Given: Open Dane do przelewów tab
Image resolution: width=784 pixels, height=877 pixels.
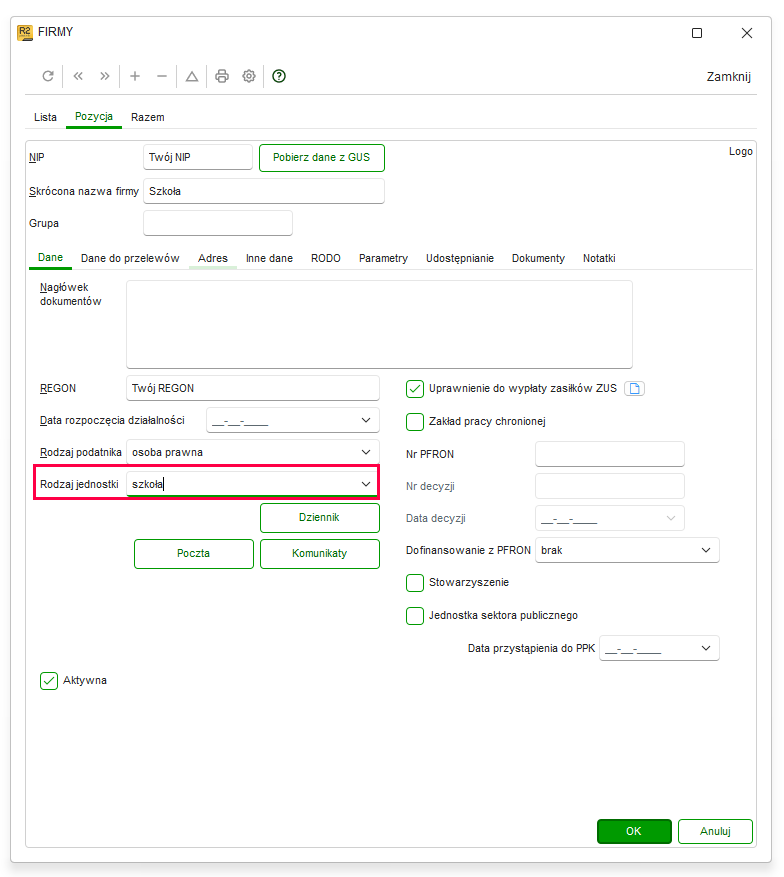Looking at the screenshot, I should 130,258.
